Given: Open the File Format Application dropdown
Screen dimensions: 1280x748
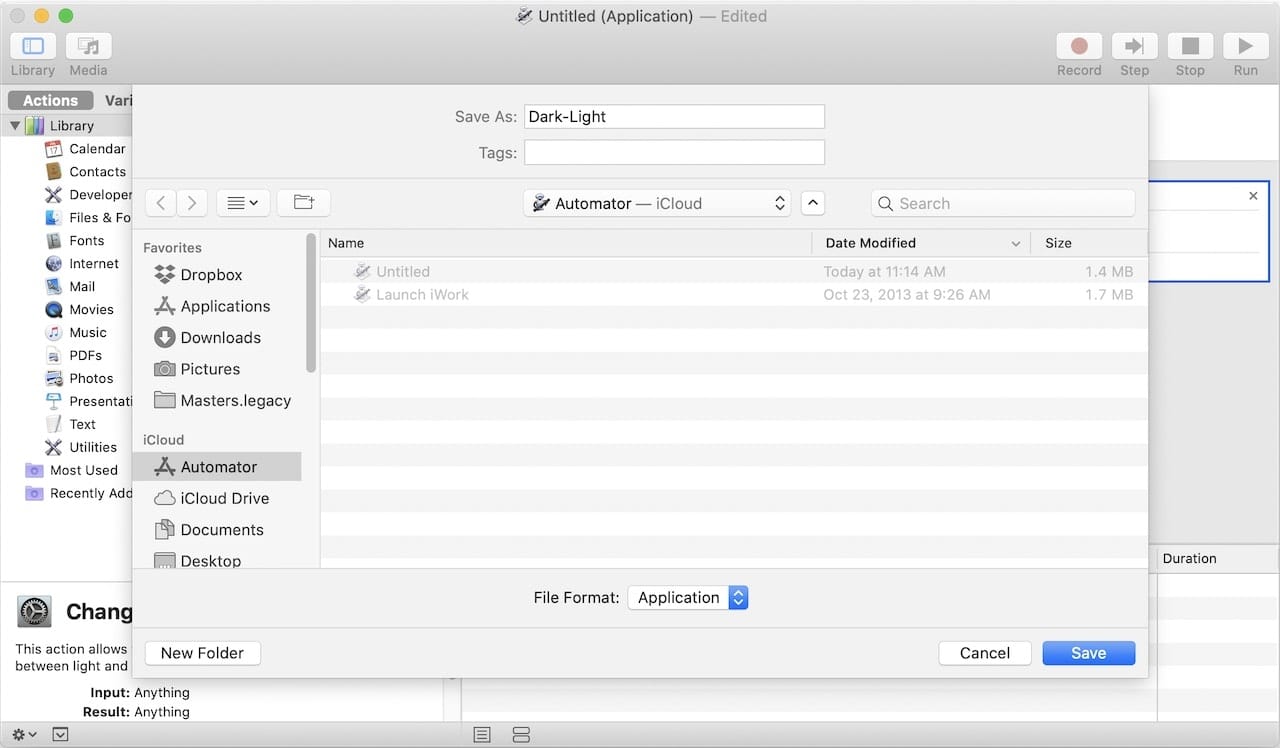Looking at the screenshot, I should [688, 598].
